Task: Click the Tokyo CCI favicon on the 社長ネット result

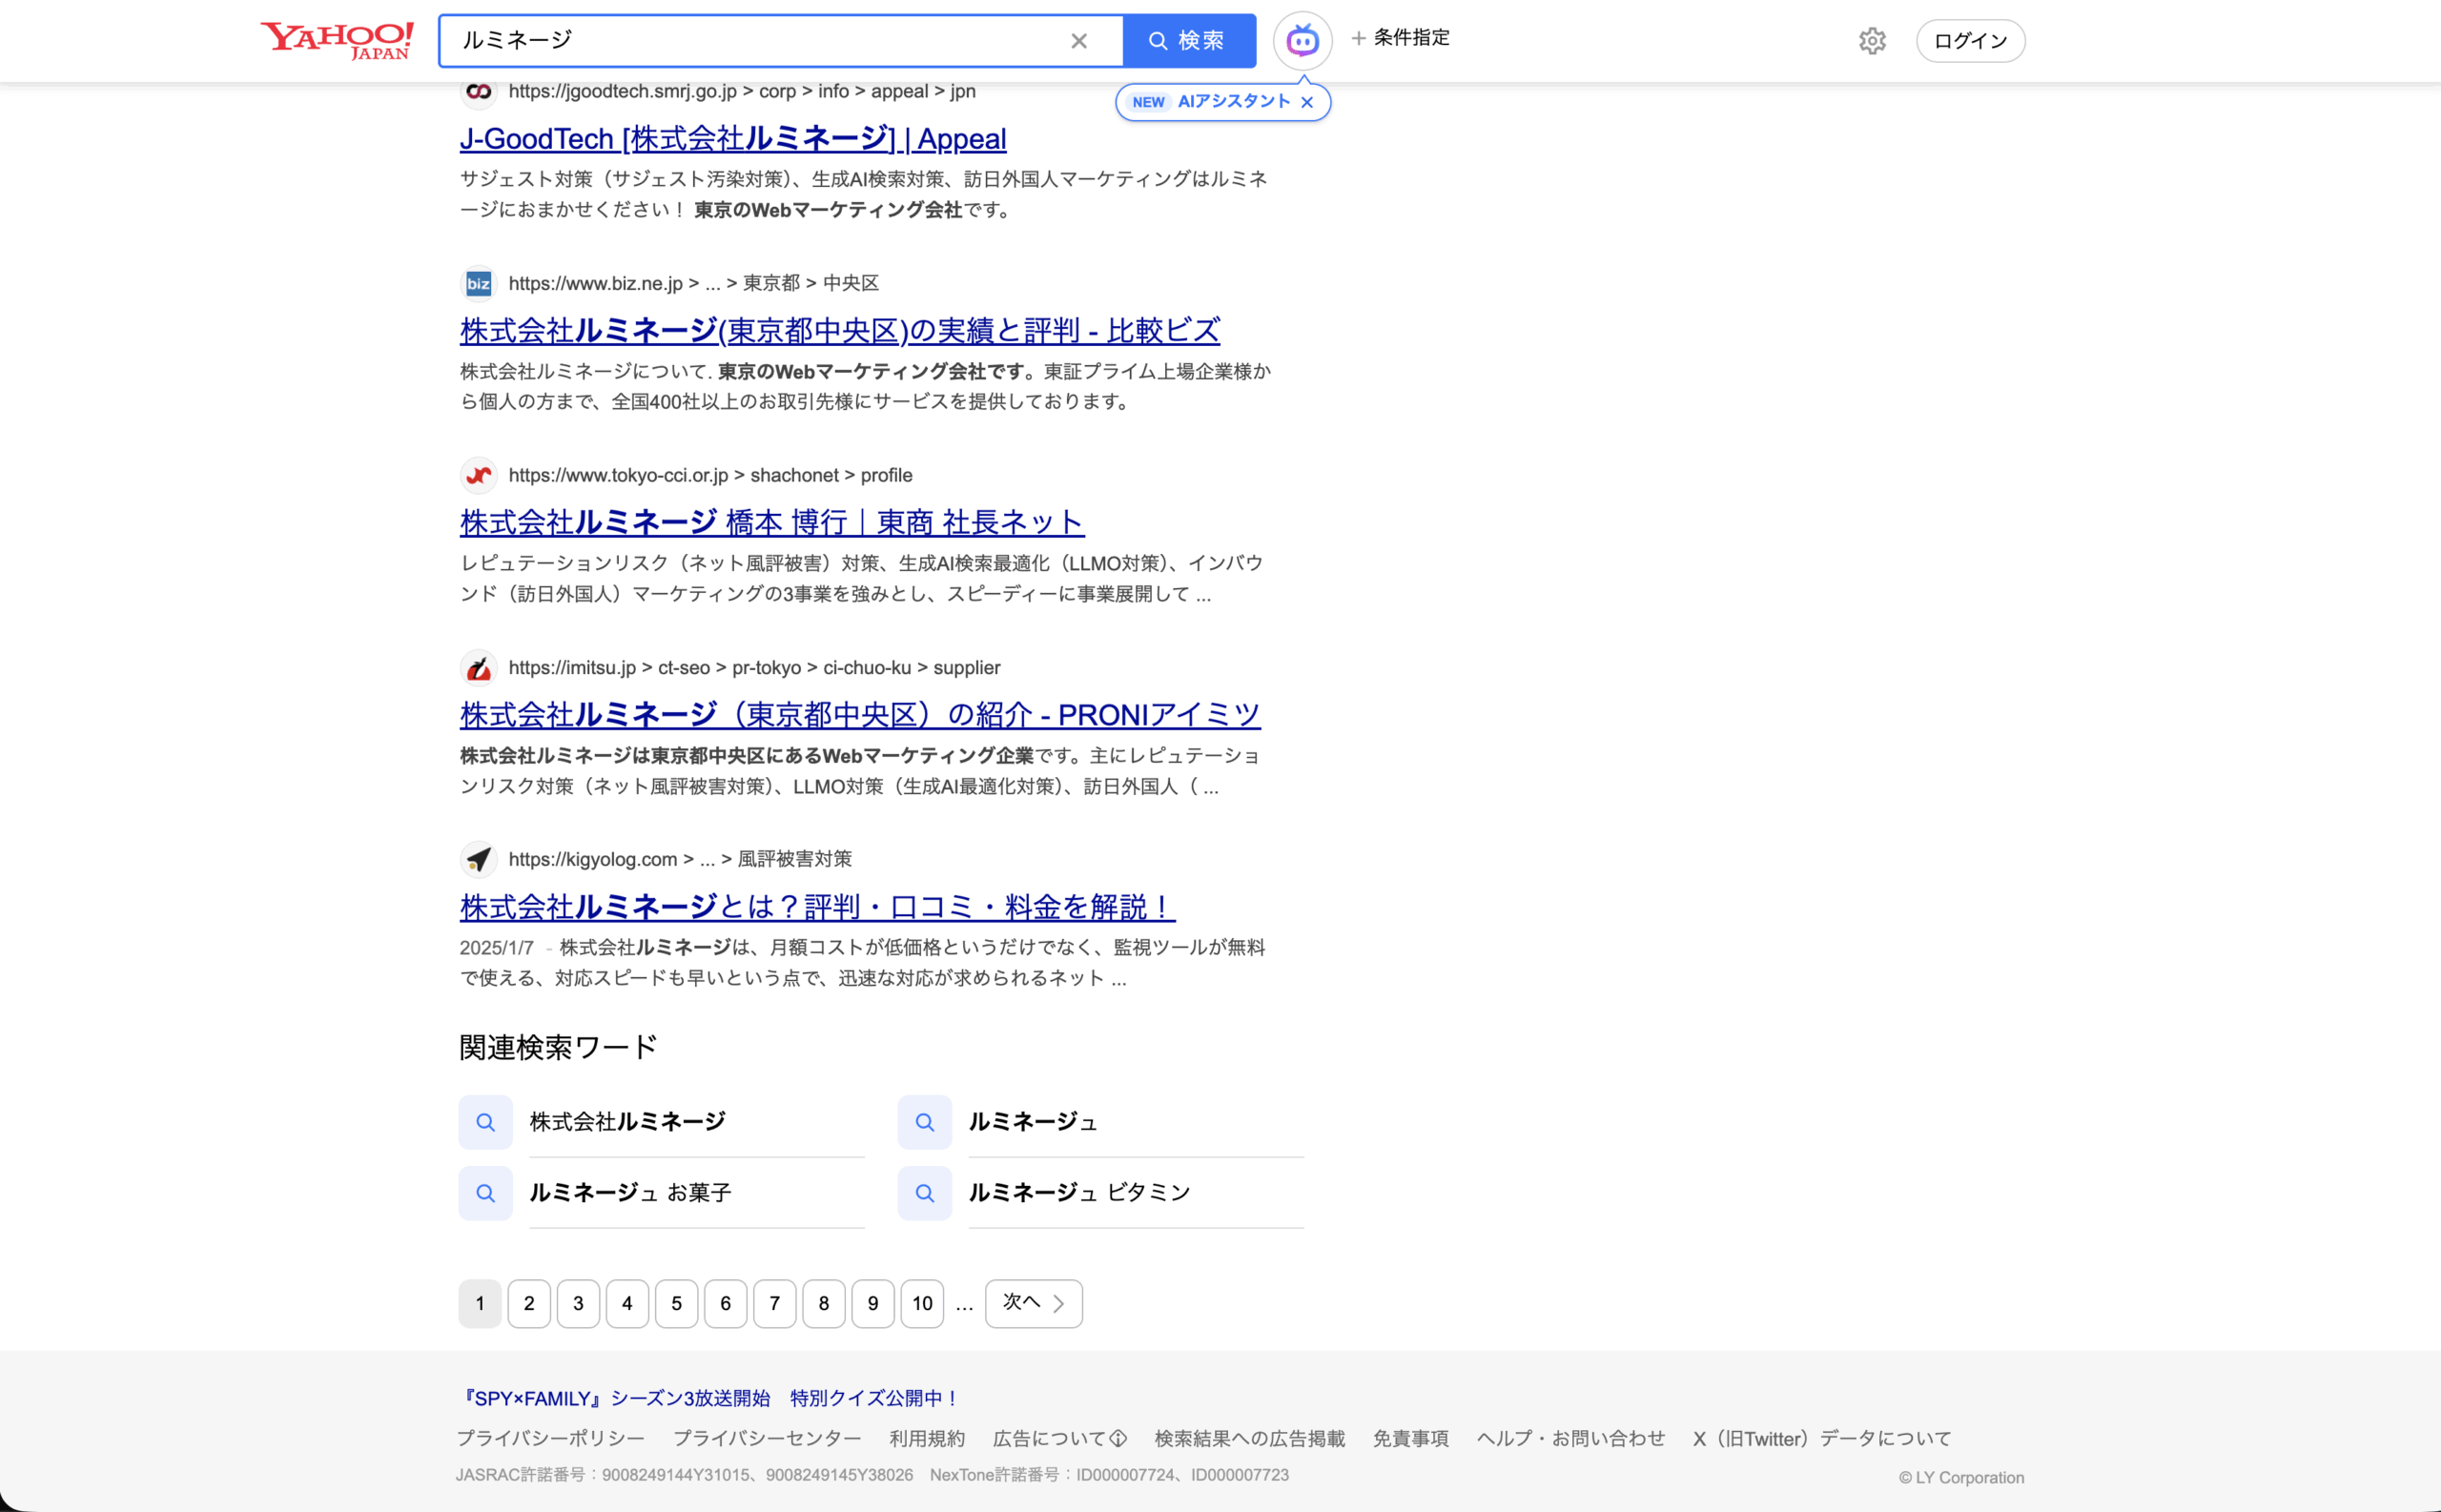Action: tap(479, 475)
